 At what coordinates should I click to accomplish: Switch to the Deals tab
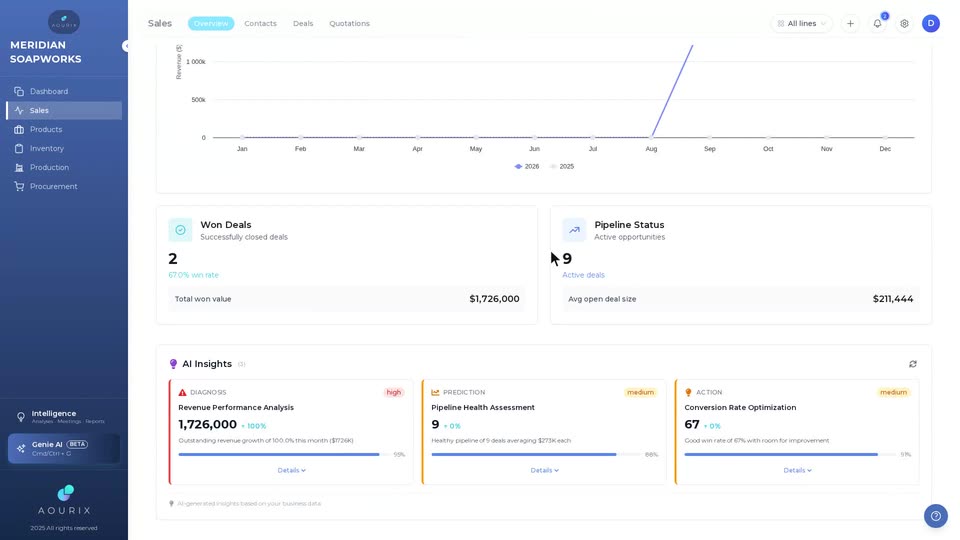(303, 23)
